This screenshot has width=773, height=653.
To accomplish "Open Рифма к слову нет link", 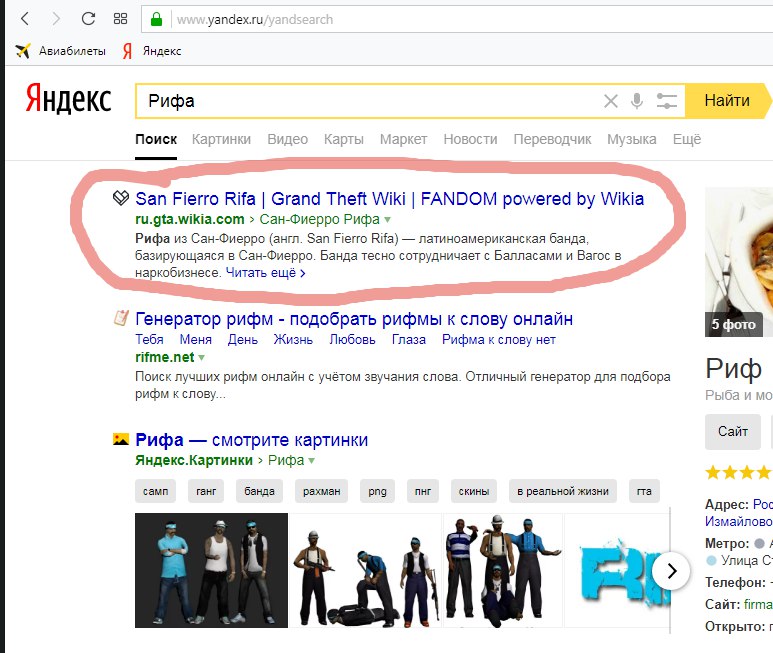I will coord(498,340).
